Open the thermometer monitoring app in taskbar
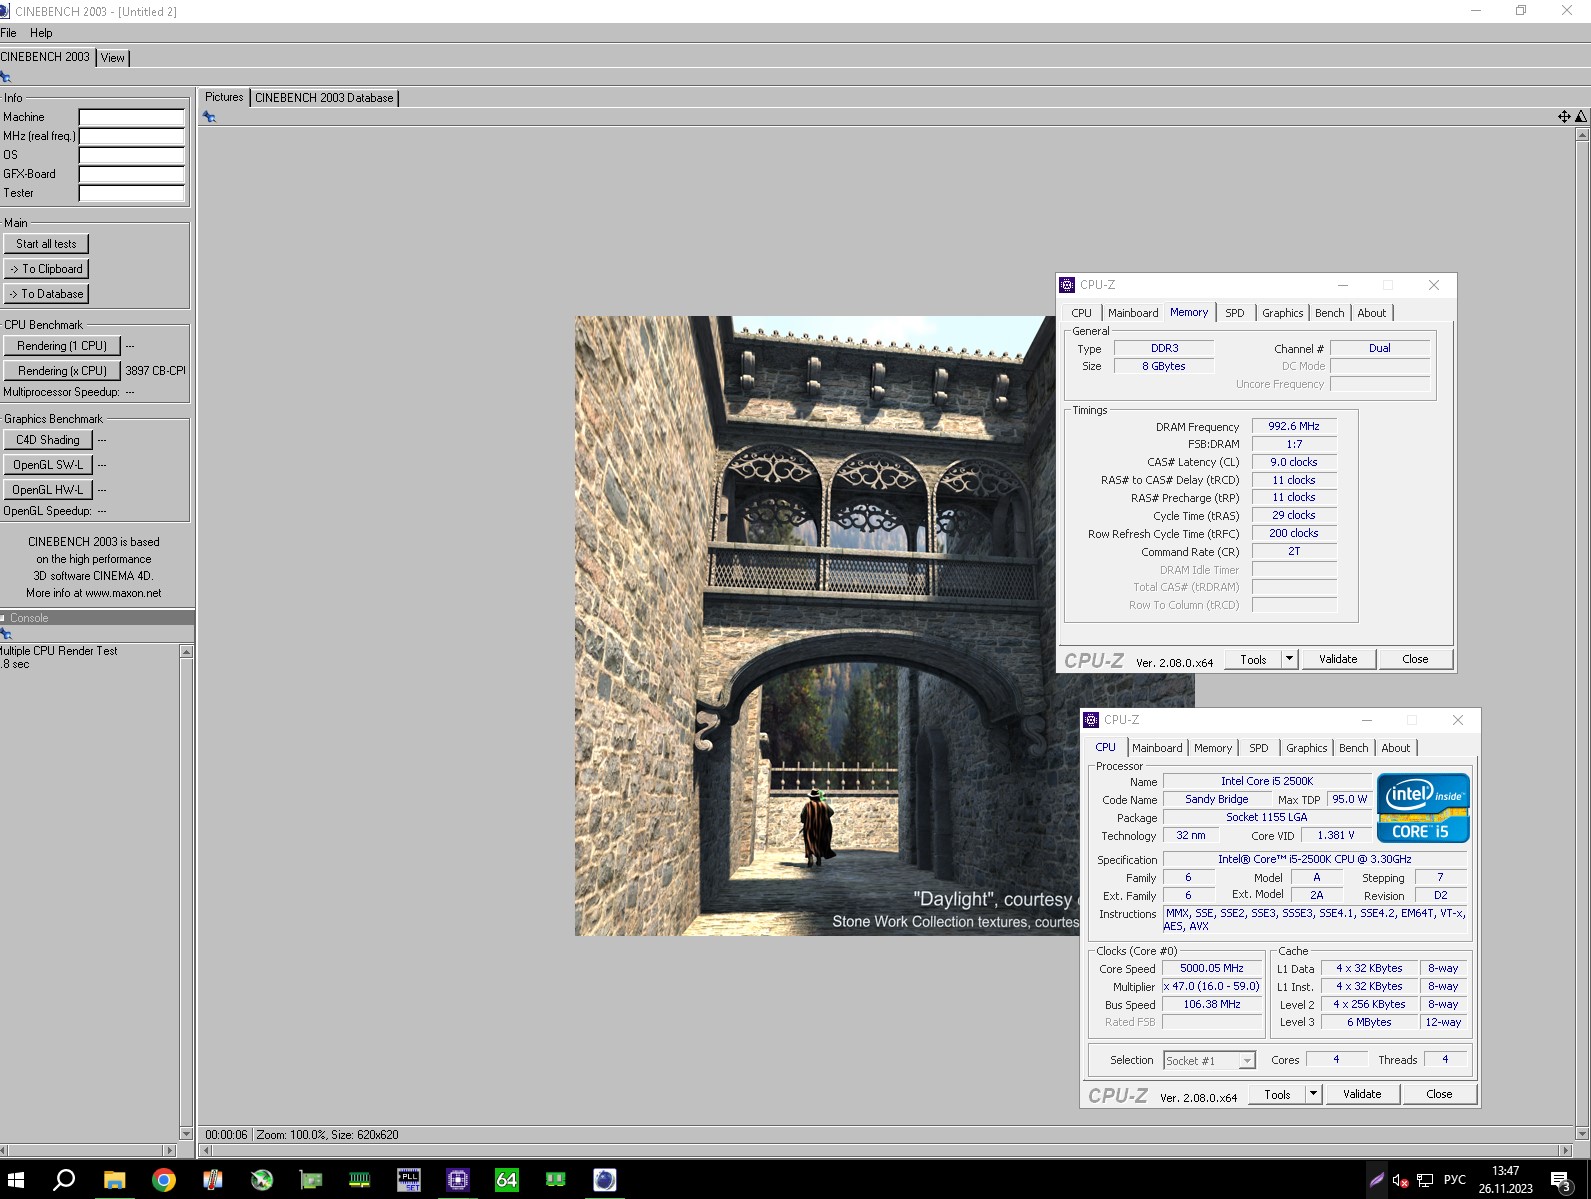Image resolution: width=1591 pixels, height=1199 pixels. click(x=212, y=1180)
